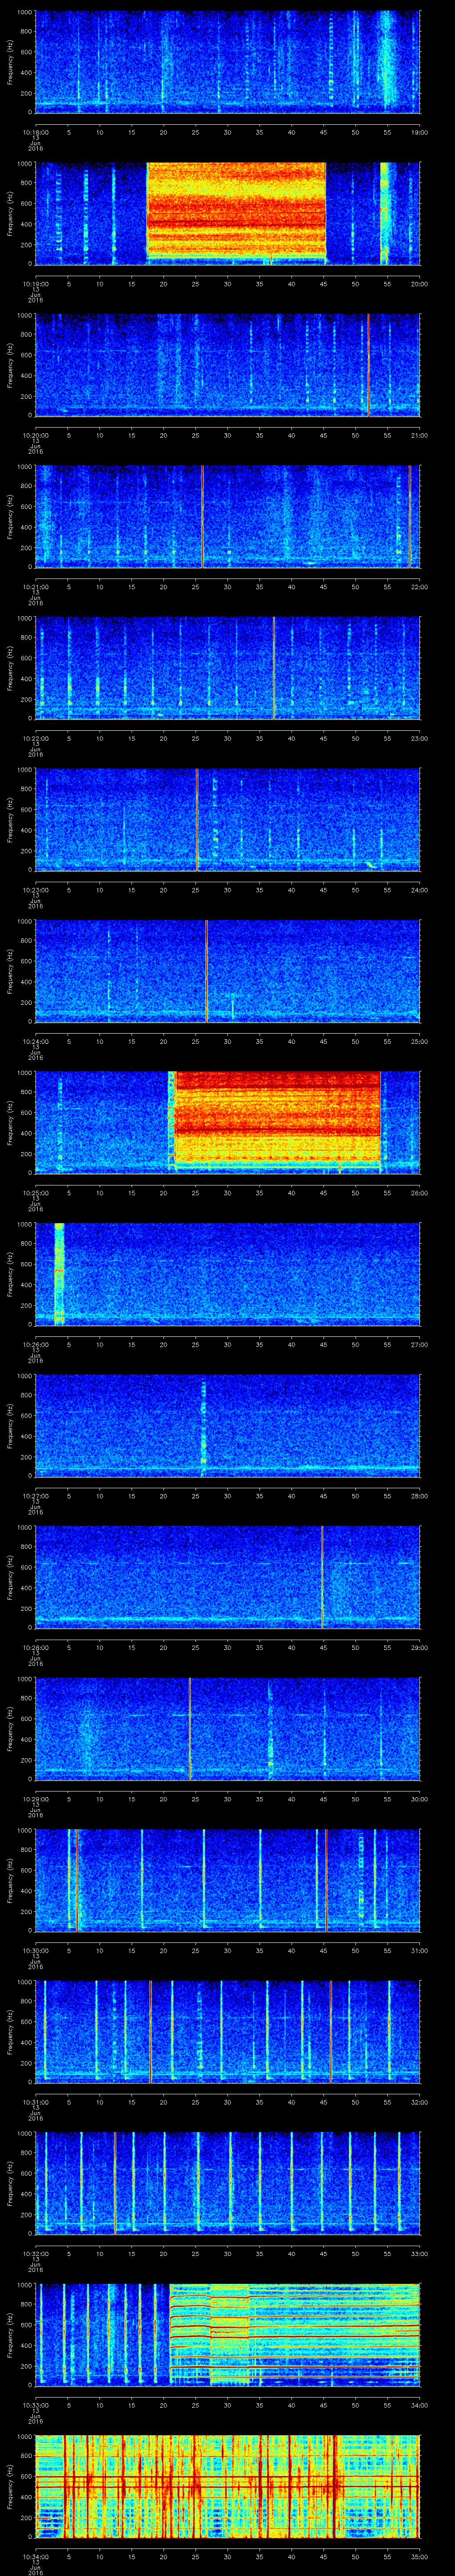
Task: Click the 10:28:00 start time label
Action: click(35, 1648)
